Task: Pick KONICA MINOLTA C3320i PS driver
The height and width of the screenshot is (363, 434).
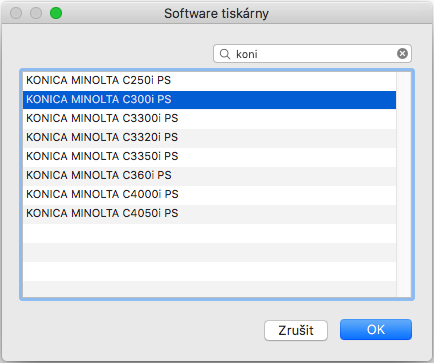Action: (x=209, y=137)
